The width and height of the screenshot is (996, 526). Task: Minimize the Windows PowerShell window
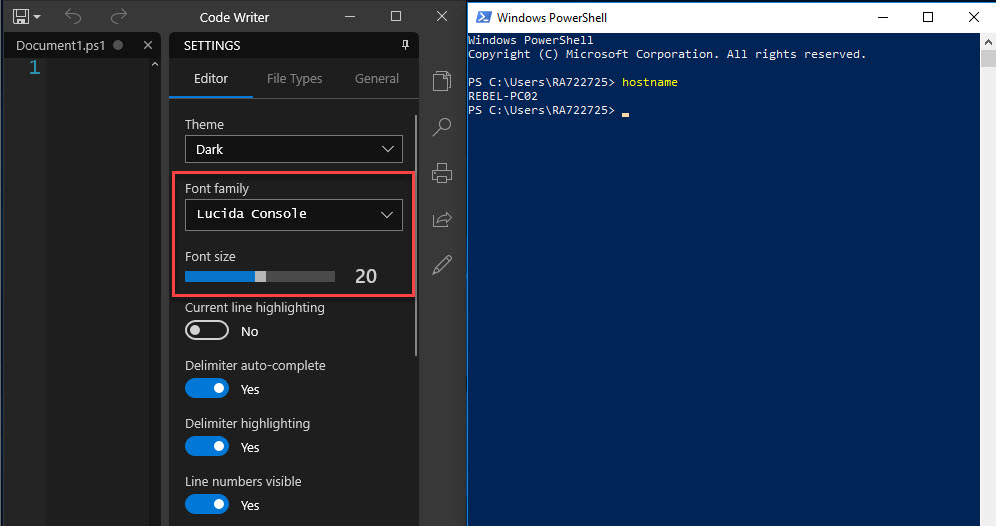coord(882,17)
